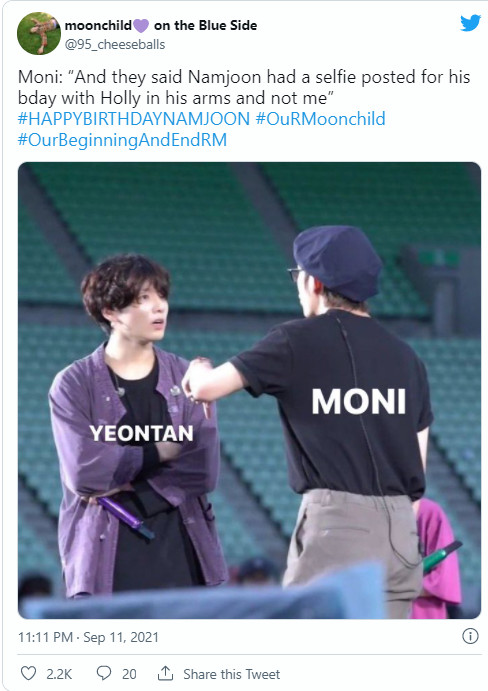Click the 20 replies count
This screenshot has height=691, width=488.
(x=129, y=674)
